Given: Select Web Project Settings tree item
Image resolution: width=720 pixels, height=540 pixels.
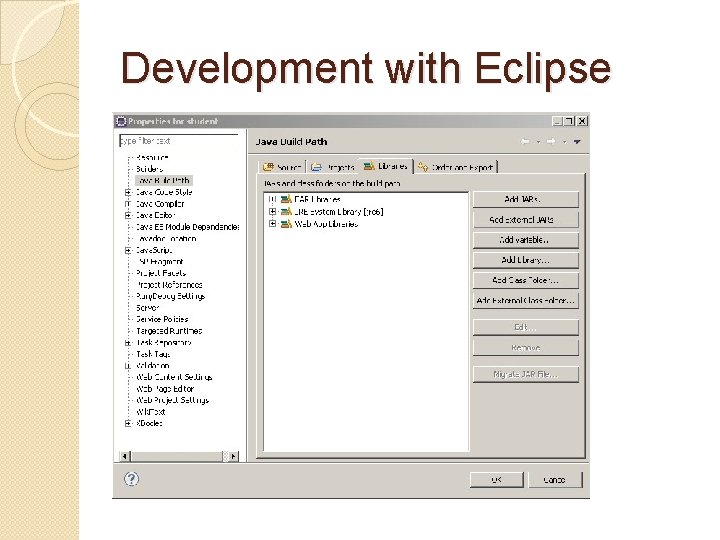Looking at the screenshot, I should pyautogui.click(x=173, y=400).
